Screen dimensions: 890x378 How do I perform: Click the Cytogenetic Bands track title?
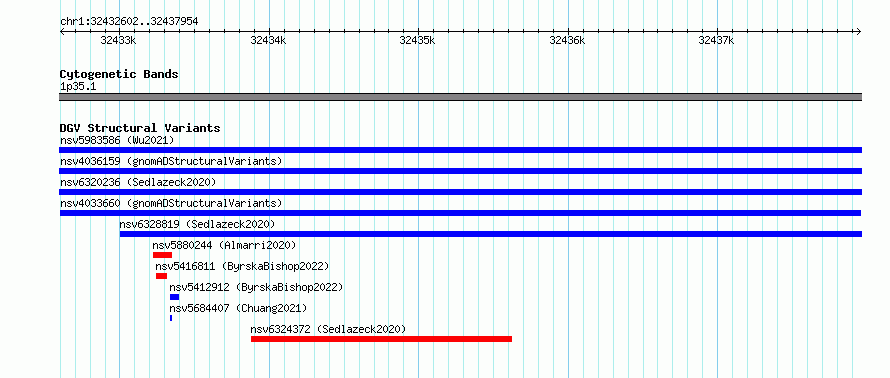point(119,74)
